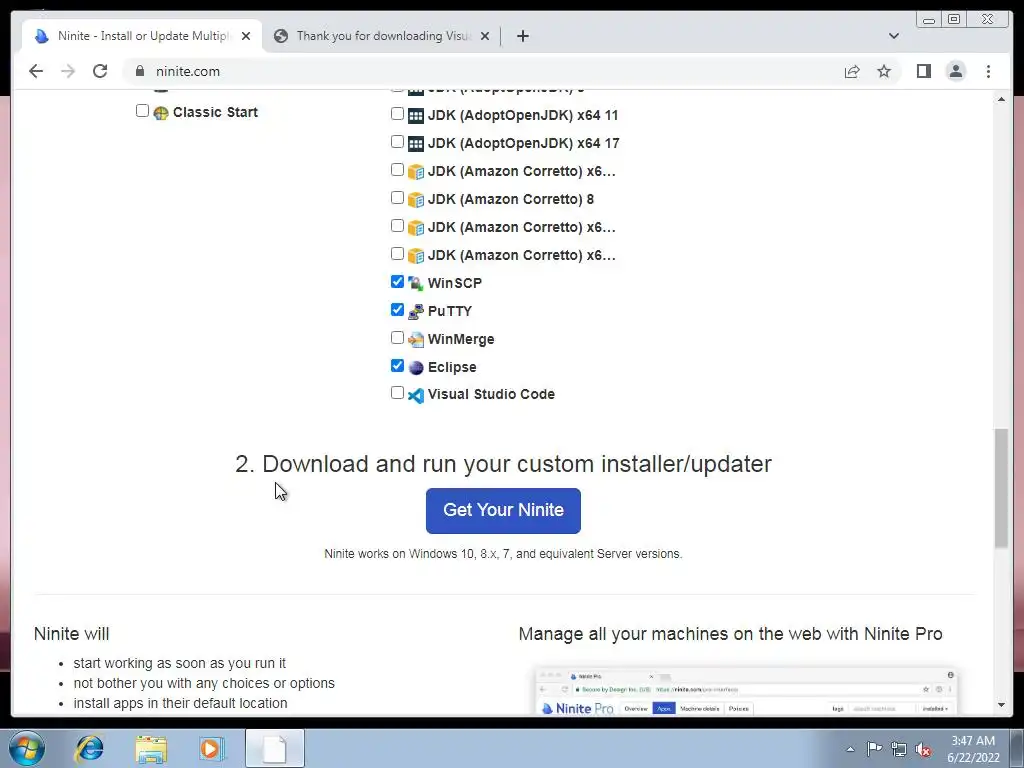
Task: Click the open file taskbar button
Action: (x=275, y=748)
